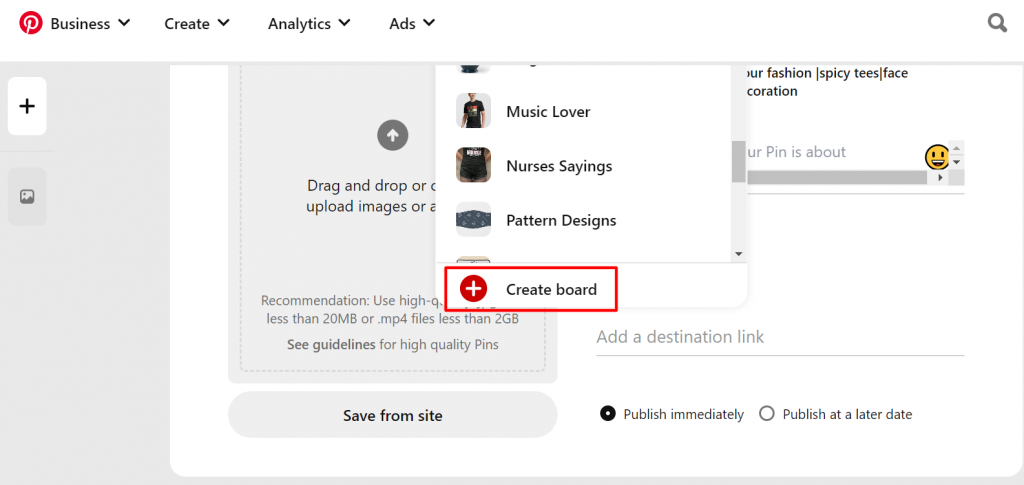1024x485 pixels.
Task: Open the emoji picker smiley icon
Action: pyautogui.click(x=936, y=157)
